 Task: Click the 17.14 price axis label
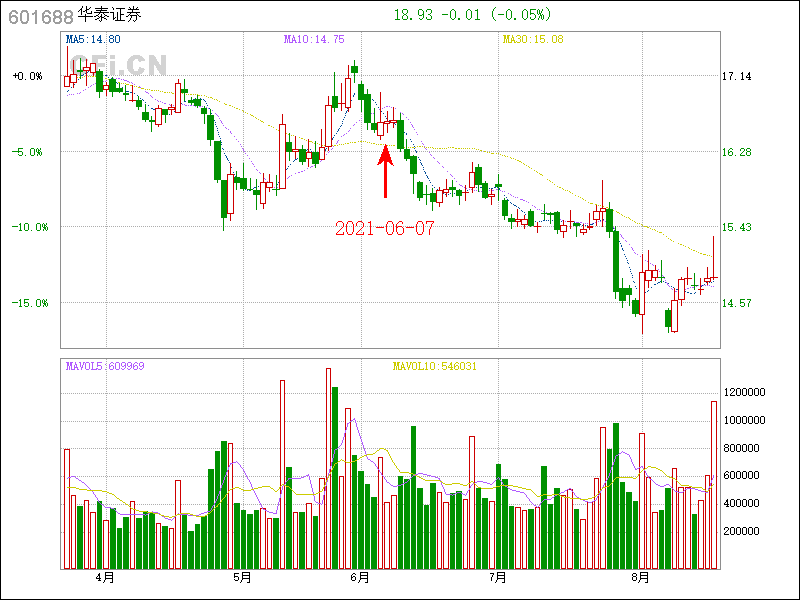(737, 77)
